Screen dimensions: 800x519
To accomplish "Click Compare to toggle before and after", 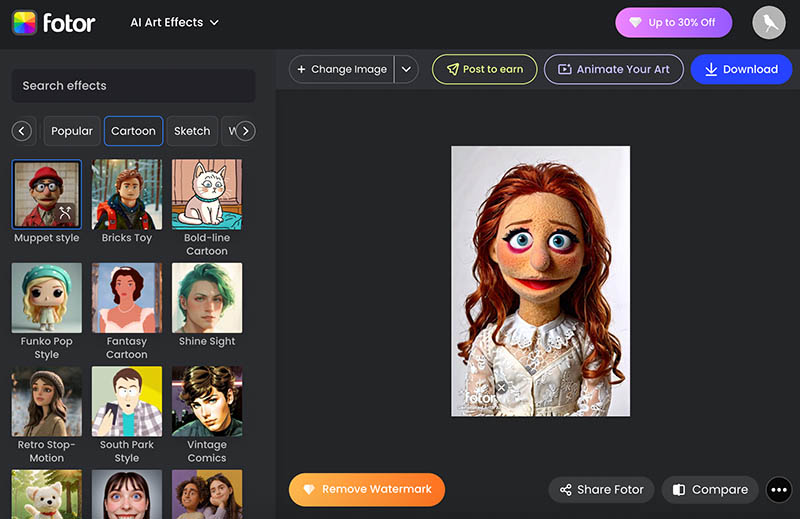I will [x=710, y=489].
